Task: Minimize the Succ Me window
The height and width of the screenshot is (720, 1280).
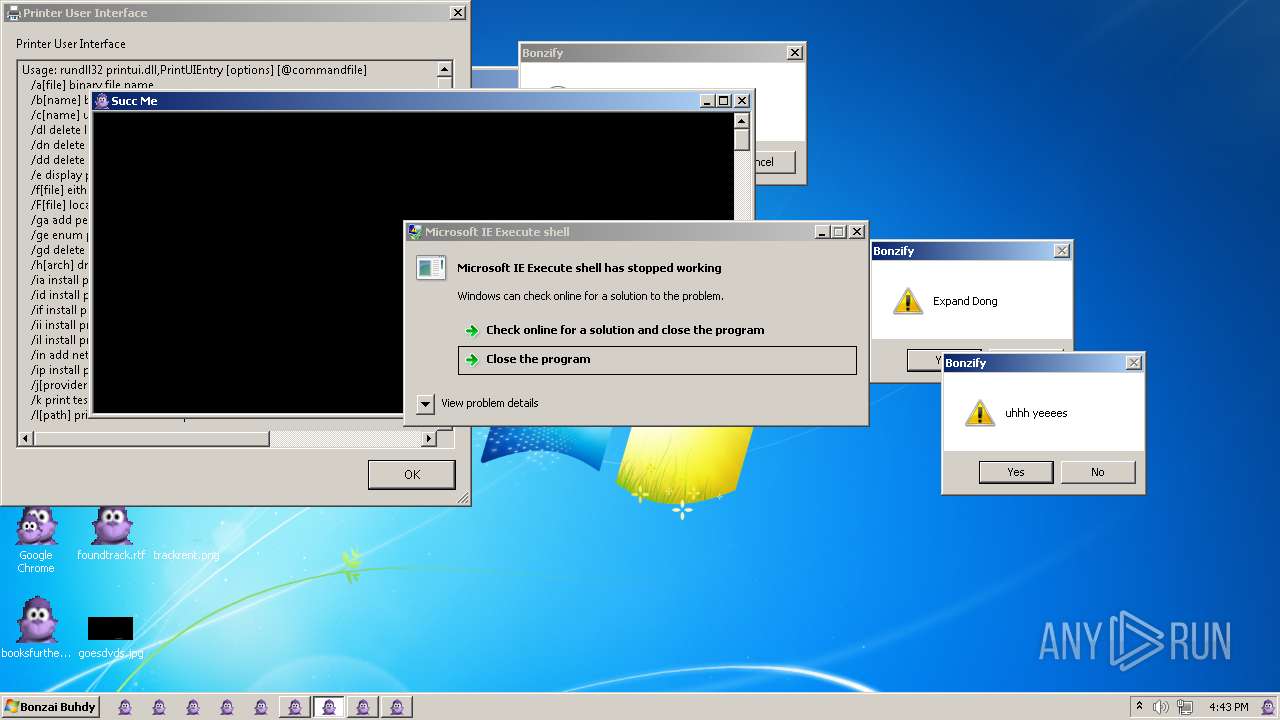Action: pos(708,101)
